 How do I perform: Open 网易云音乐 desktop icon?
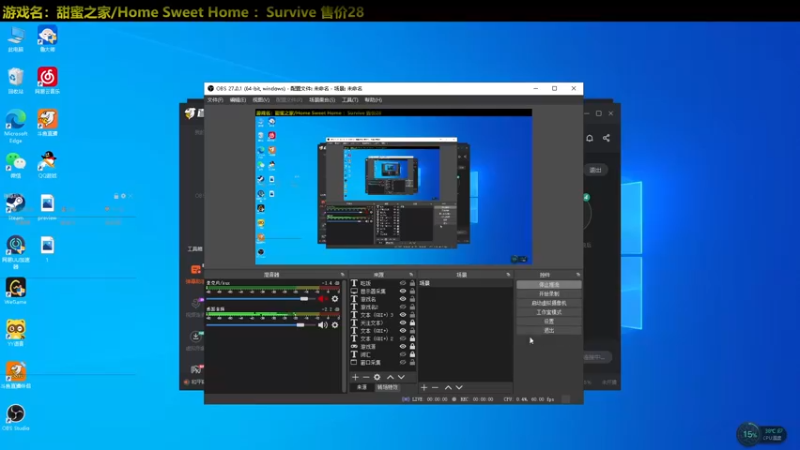coord(47,80)
